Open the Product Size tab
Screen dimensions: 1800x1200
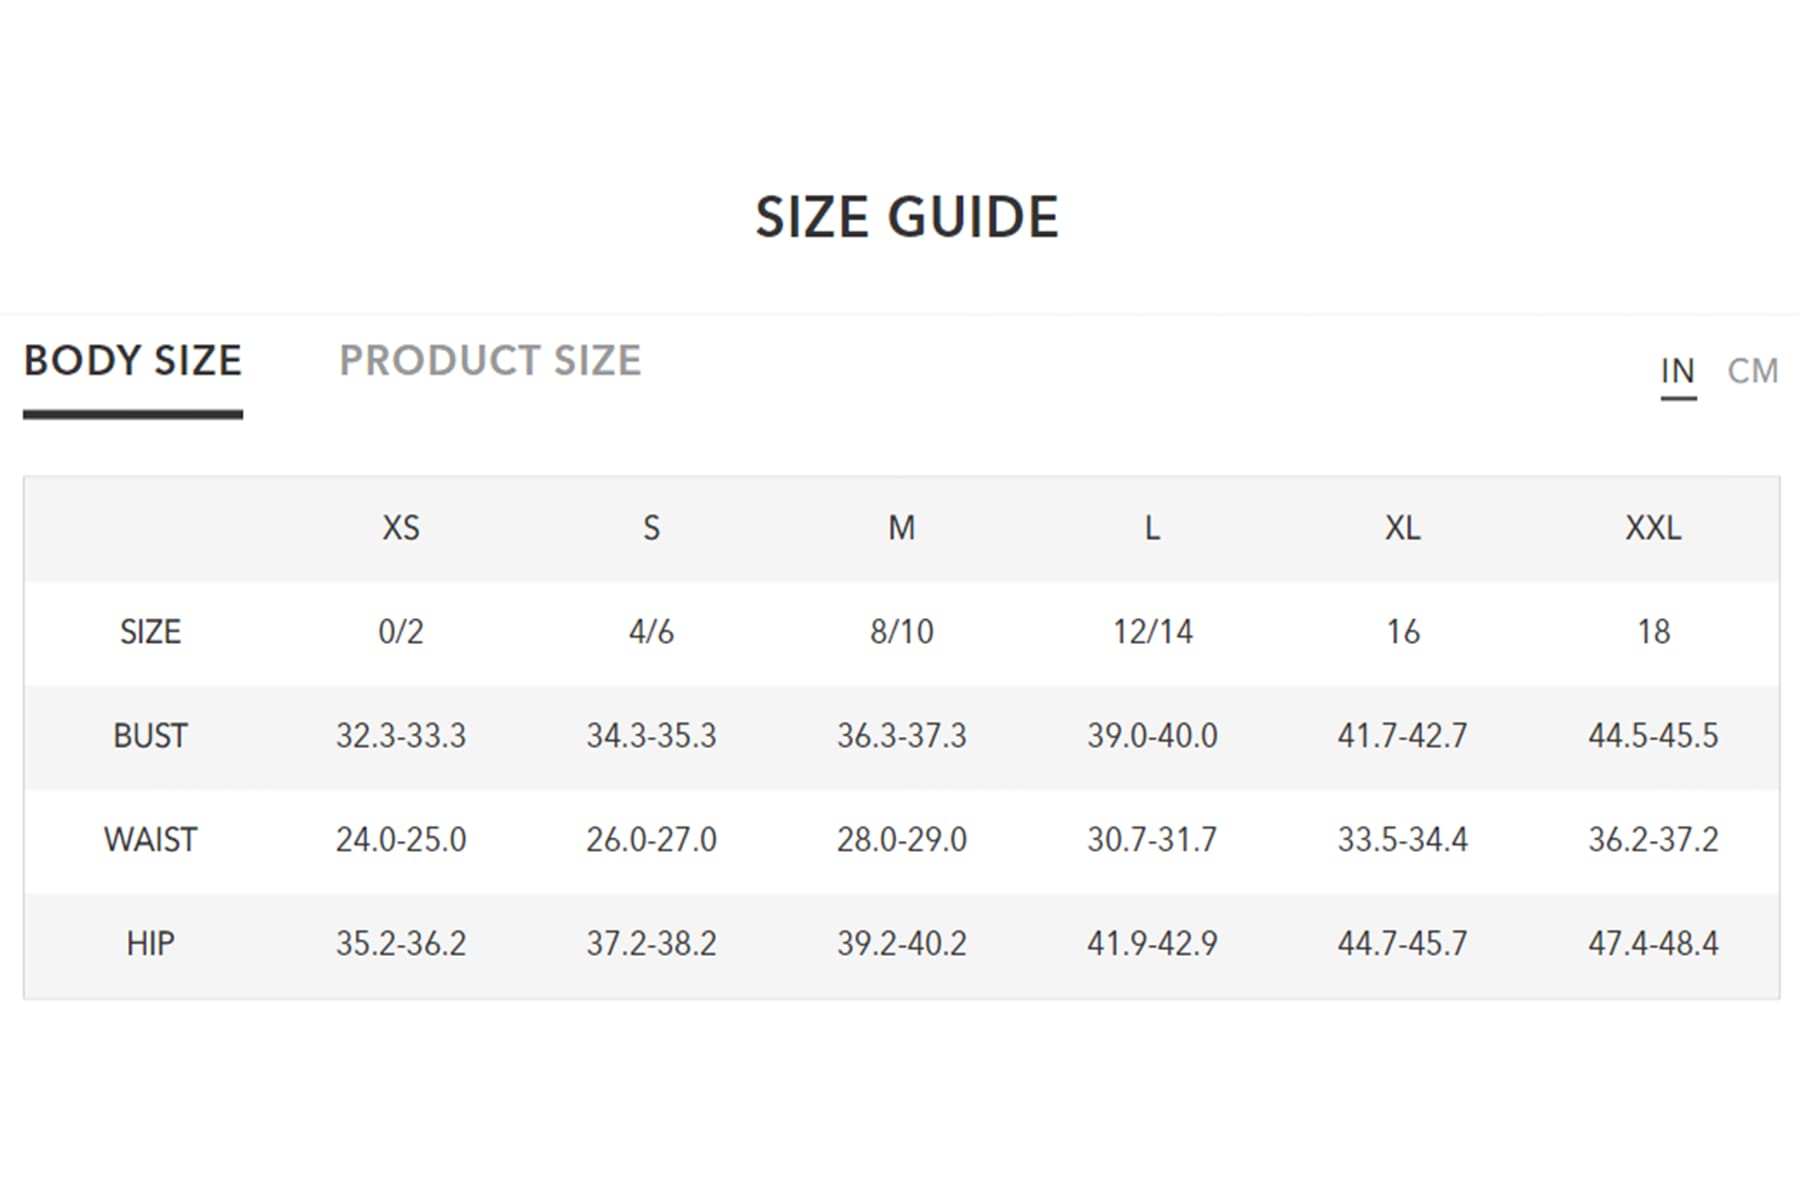[490, 361]
